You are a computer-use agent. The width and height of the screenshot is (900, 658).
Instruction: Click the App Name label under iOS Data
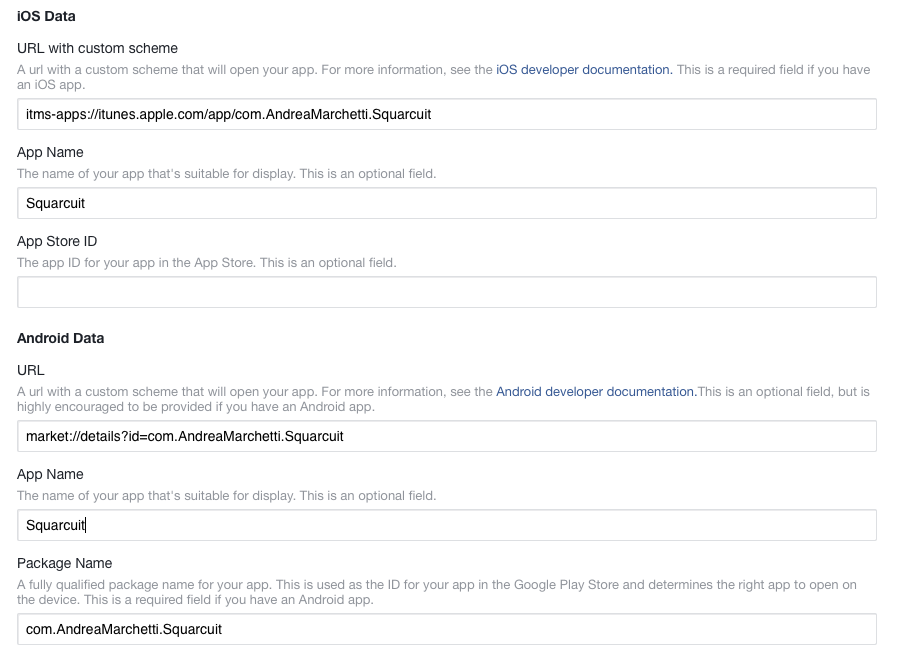coord(50,152)
